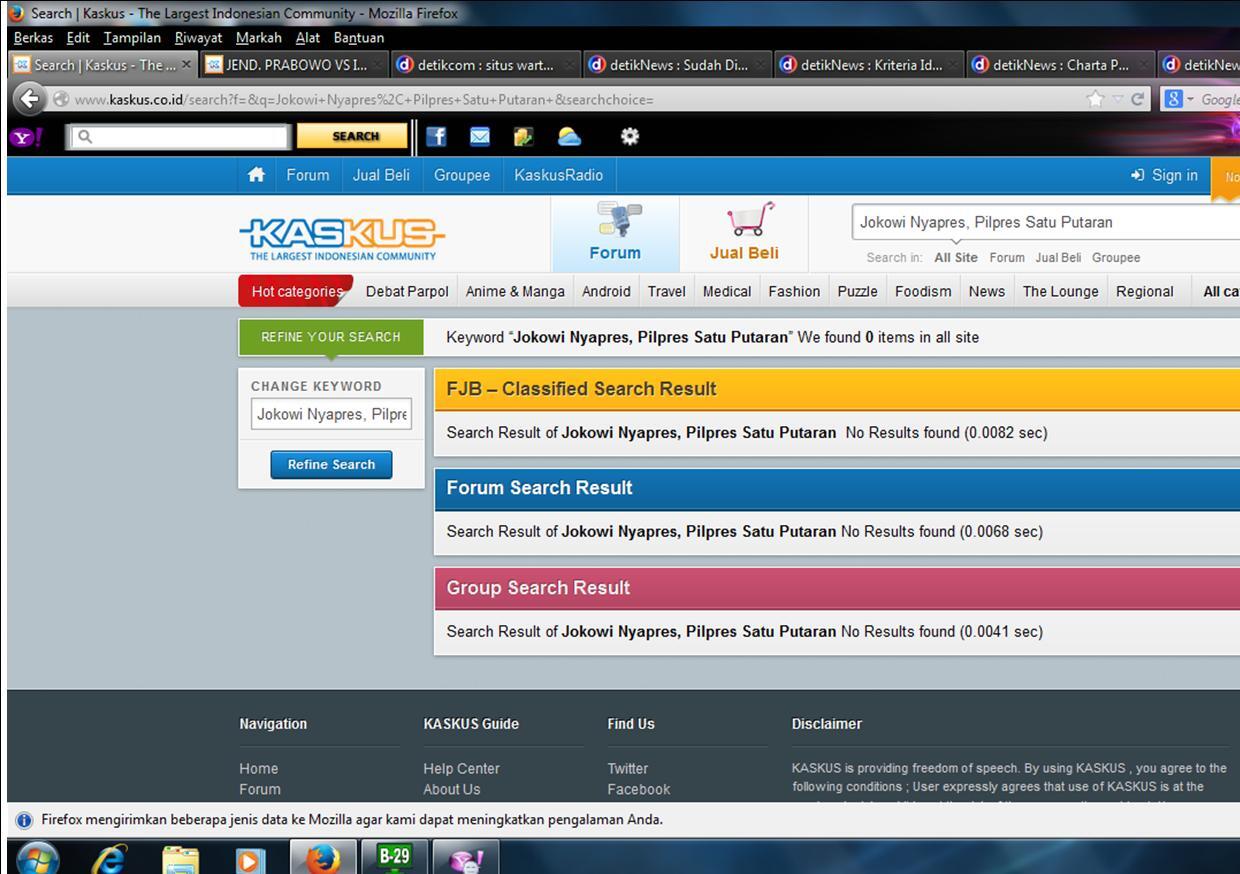
Task: Open the Anime & Manga category
Action: pyautogui.click(x=515, y=291)
